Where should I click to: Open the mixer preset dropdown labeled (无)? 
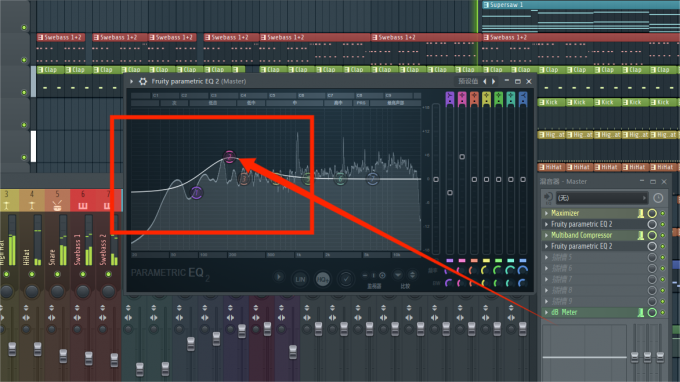(x=602, y=198)
